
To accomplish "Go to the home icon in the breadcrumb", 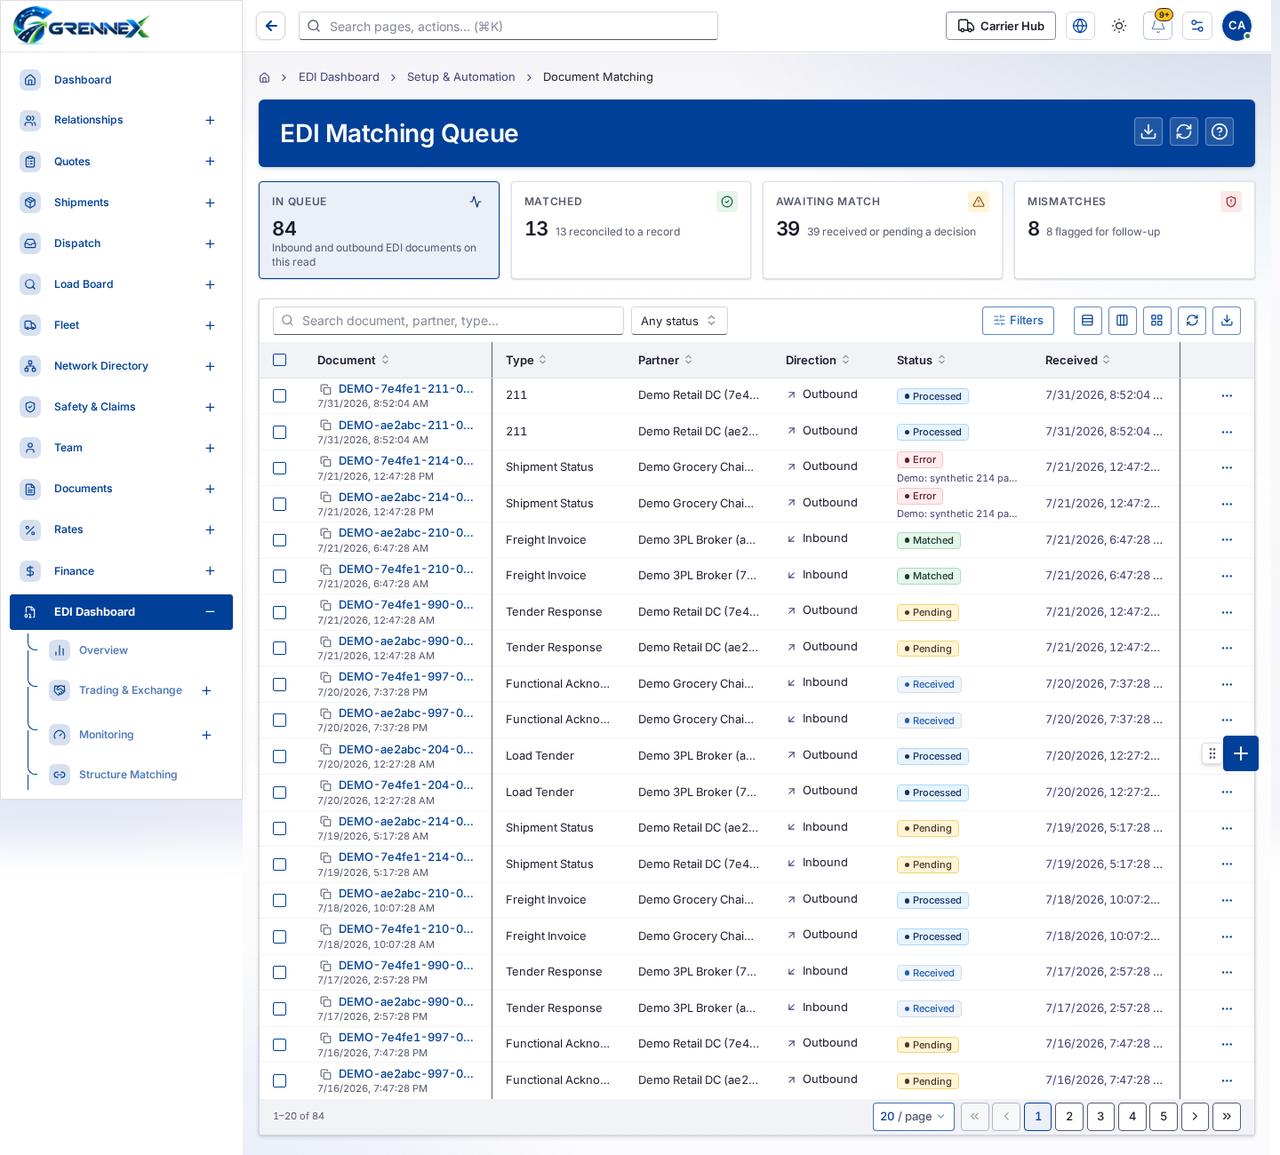I will (x=264, y=77).
